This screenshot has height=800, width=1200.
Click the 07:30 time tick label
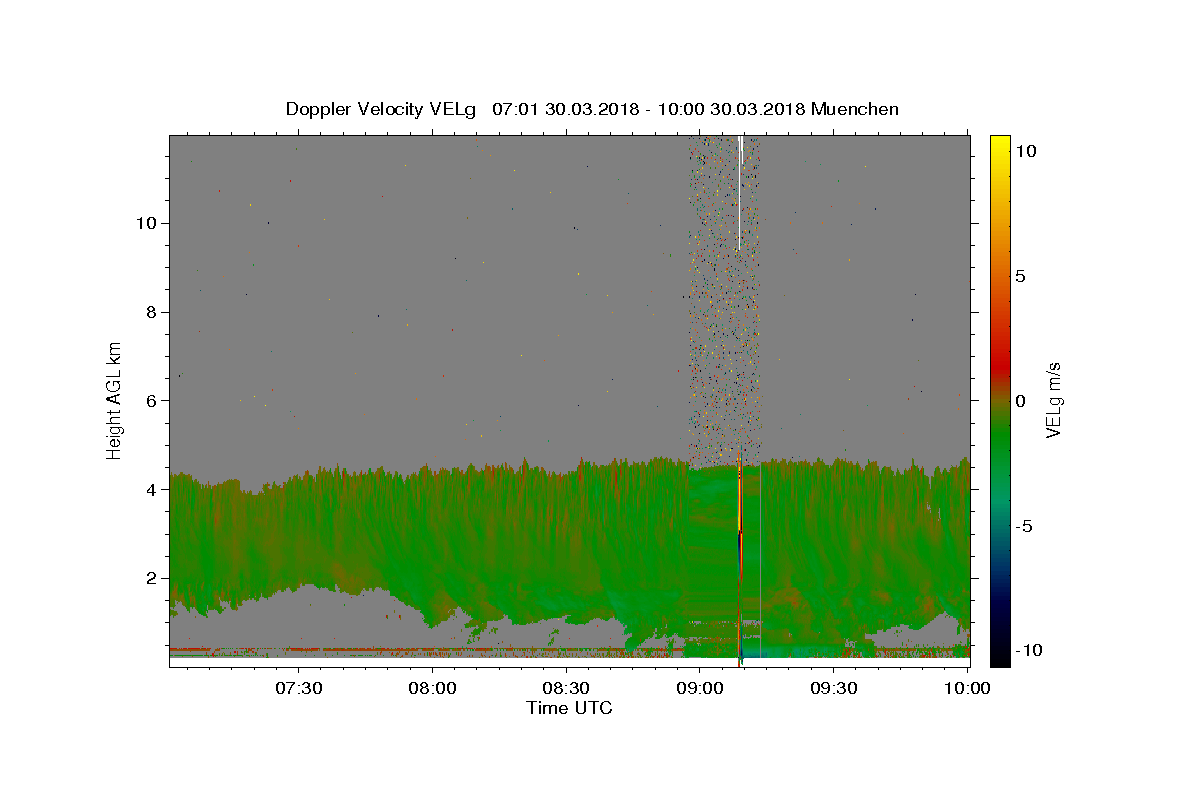coord(299,688)
